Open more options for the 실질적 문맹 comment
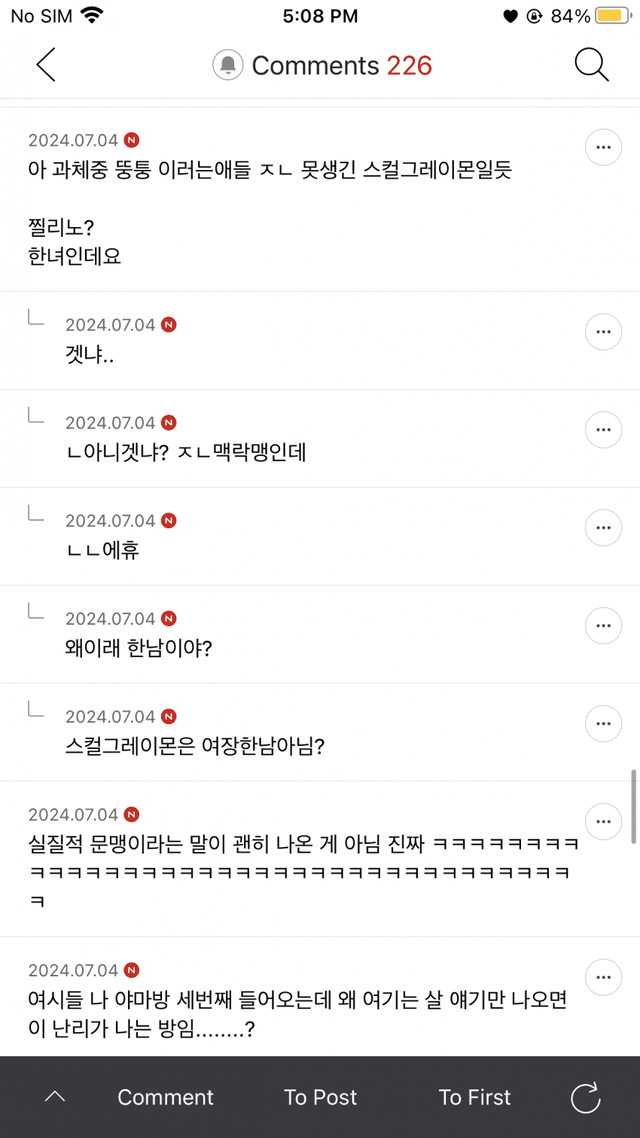 pos(602,821)
